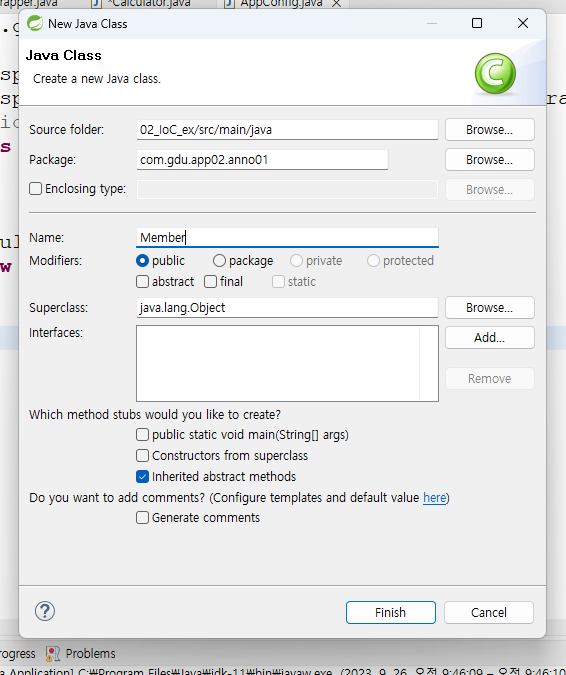Viewport: 566px width, 675px height.
Task: Enable the Enclosing type checkbox
Action: pyautogui.click(x=35, y=189)
